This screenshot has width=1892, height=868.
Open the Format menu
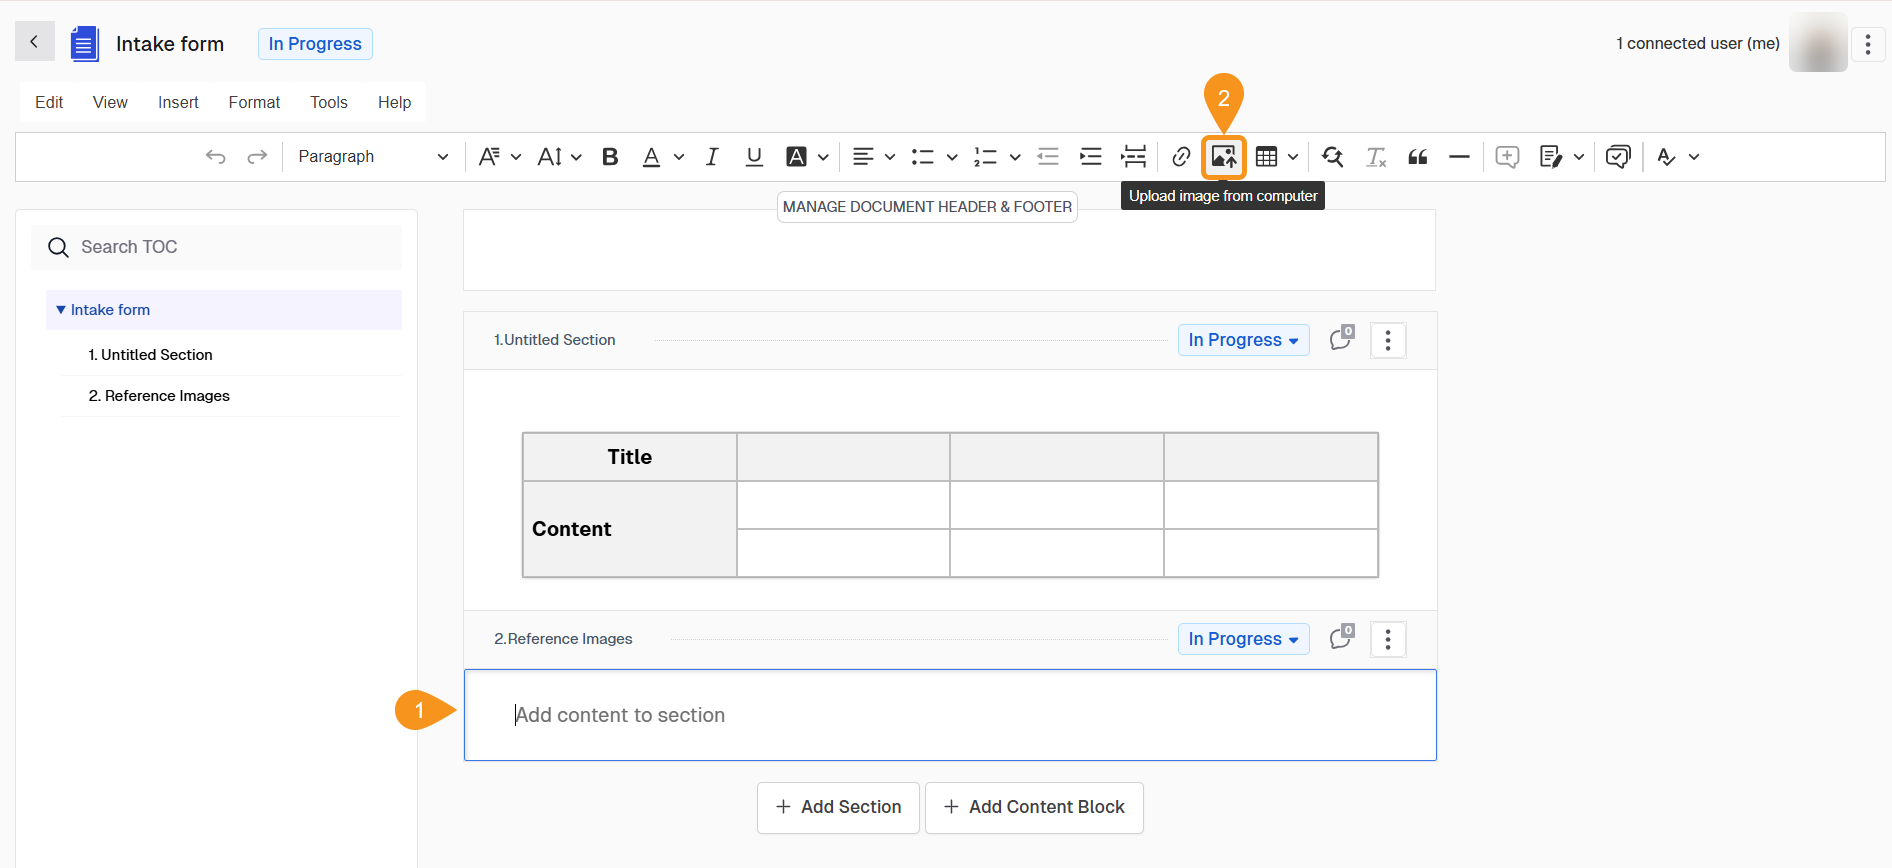pos(254,102)
